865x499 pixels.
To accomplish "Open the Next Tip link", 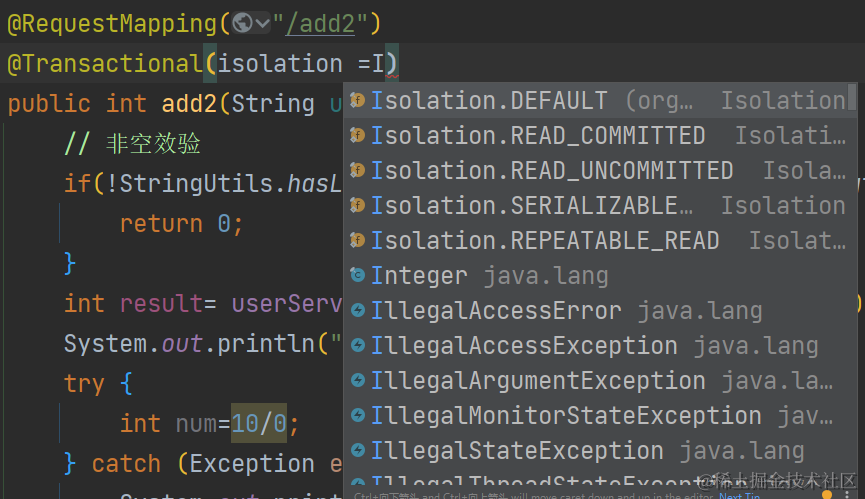I will coord(739,496).
